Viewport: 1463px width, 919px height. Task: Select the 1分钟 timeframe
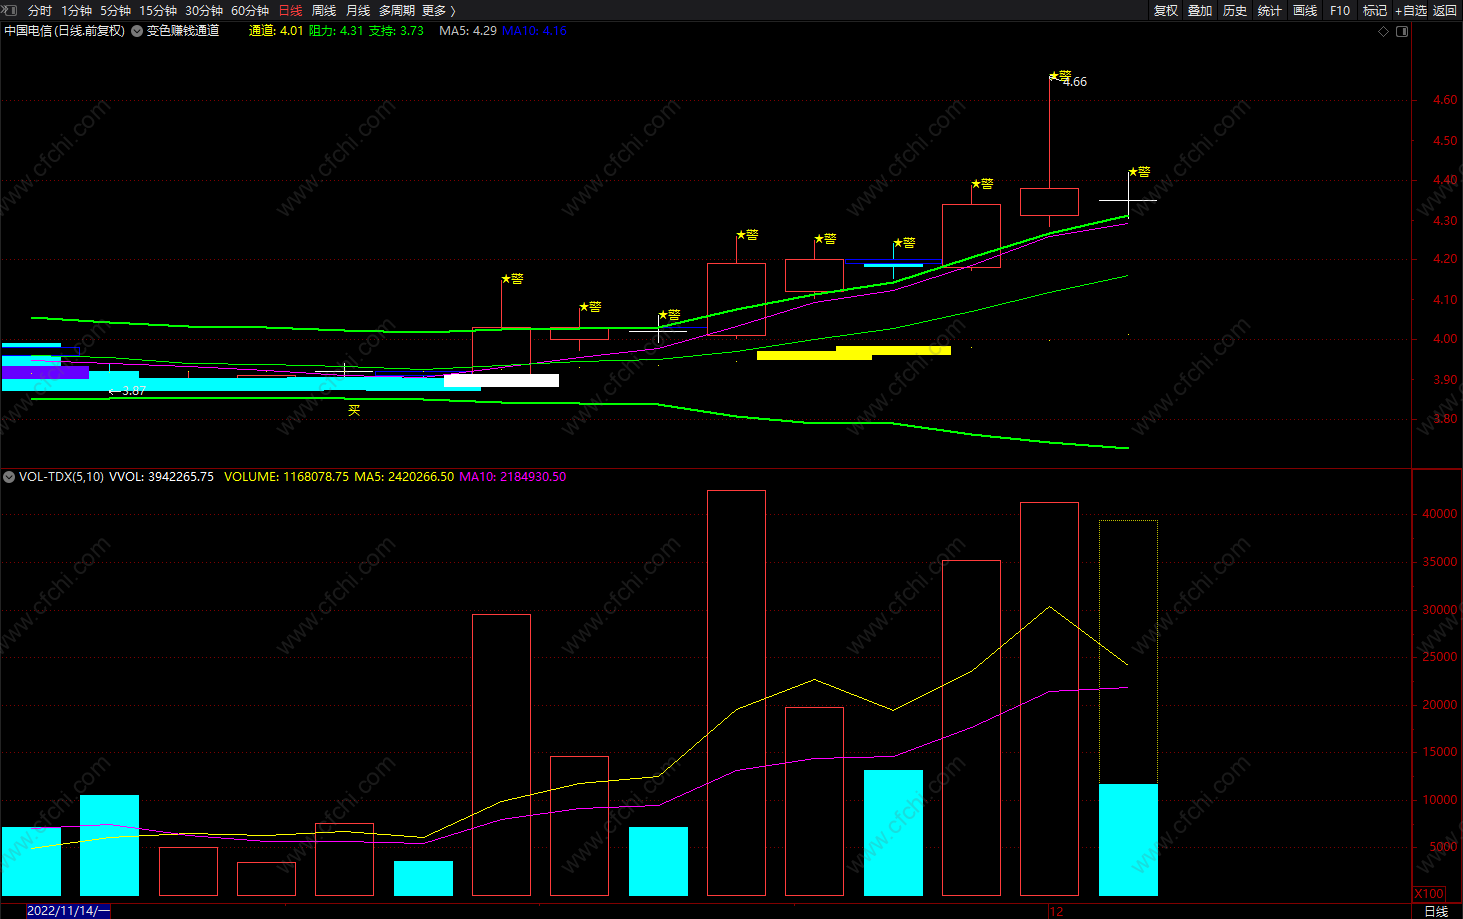(x=76, y=10)
